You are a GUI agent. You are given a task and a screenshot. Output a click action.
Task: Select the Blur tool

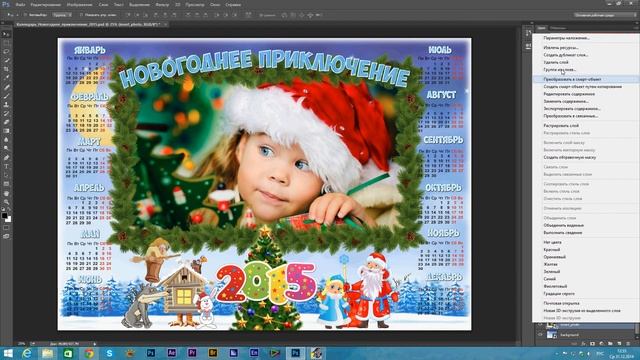6,140
